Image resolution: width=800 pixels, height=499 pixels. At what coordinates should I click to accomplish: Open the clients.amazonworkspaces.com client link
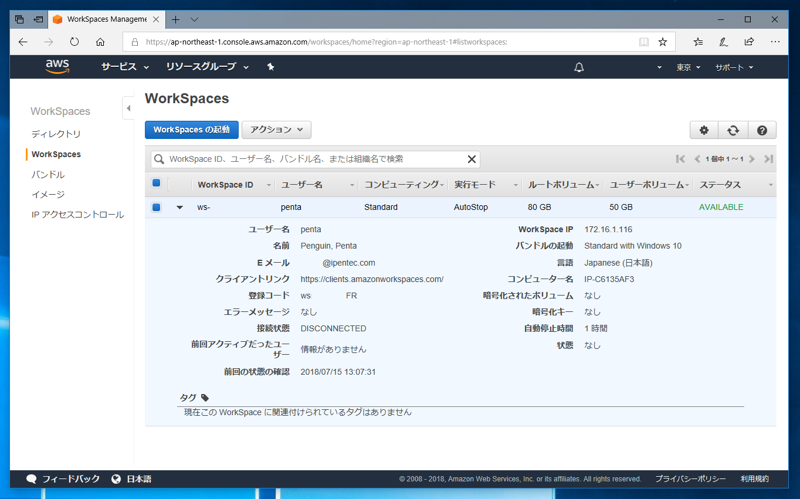pos(371,279)
